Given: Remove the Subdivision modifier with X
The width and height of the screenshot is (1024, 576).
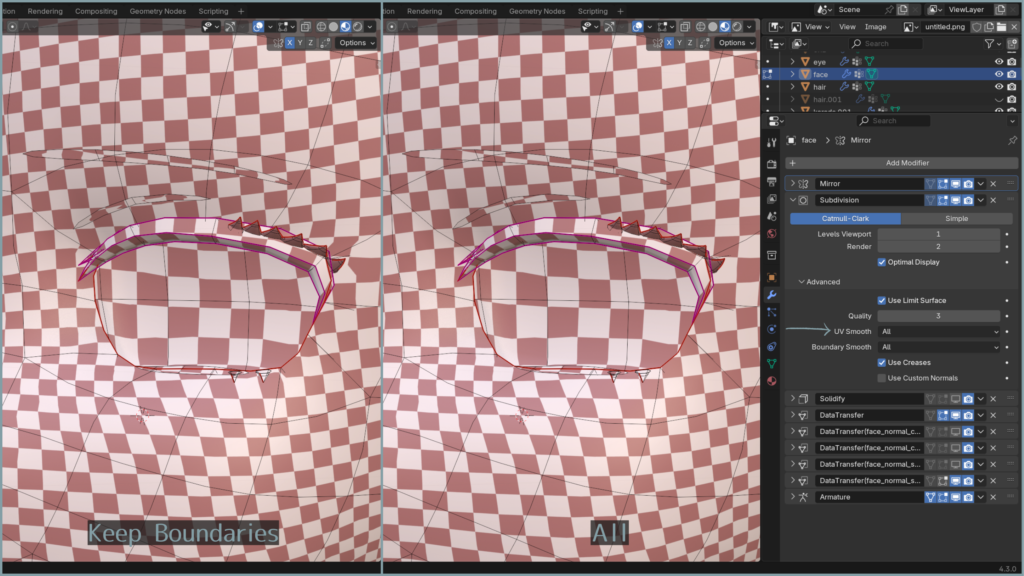Looking at the screenshot, I should (x=993, y=200).
